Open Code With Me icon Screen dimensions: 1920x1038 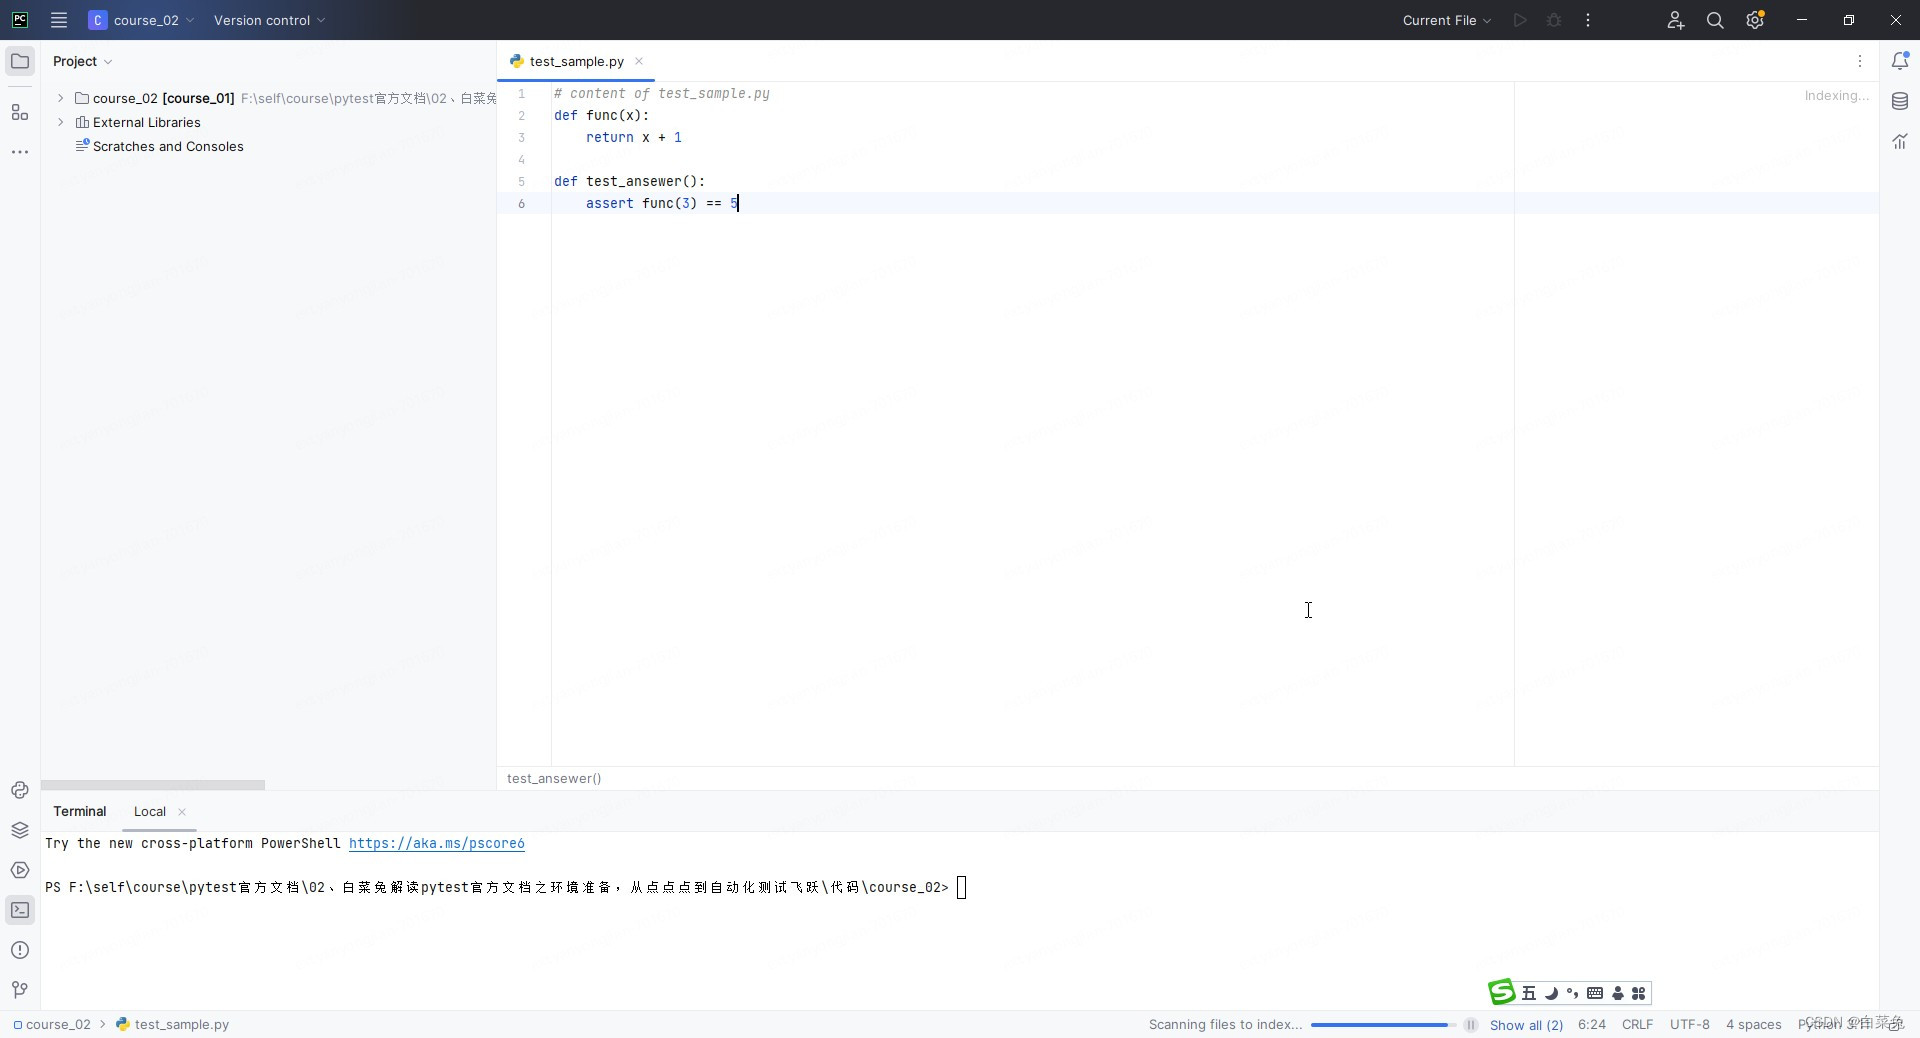pos(1676,20)
